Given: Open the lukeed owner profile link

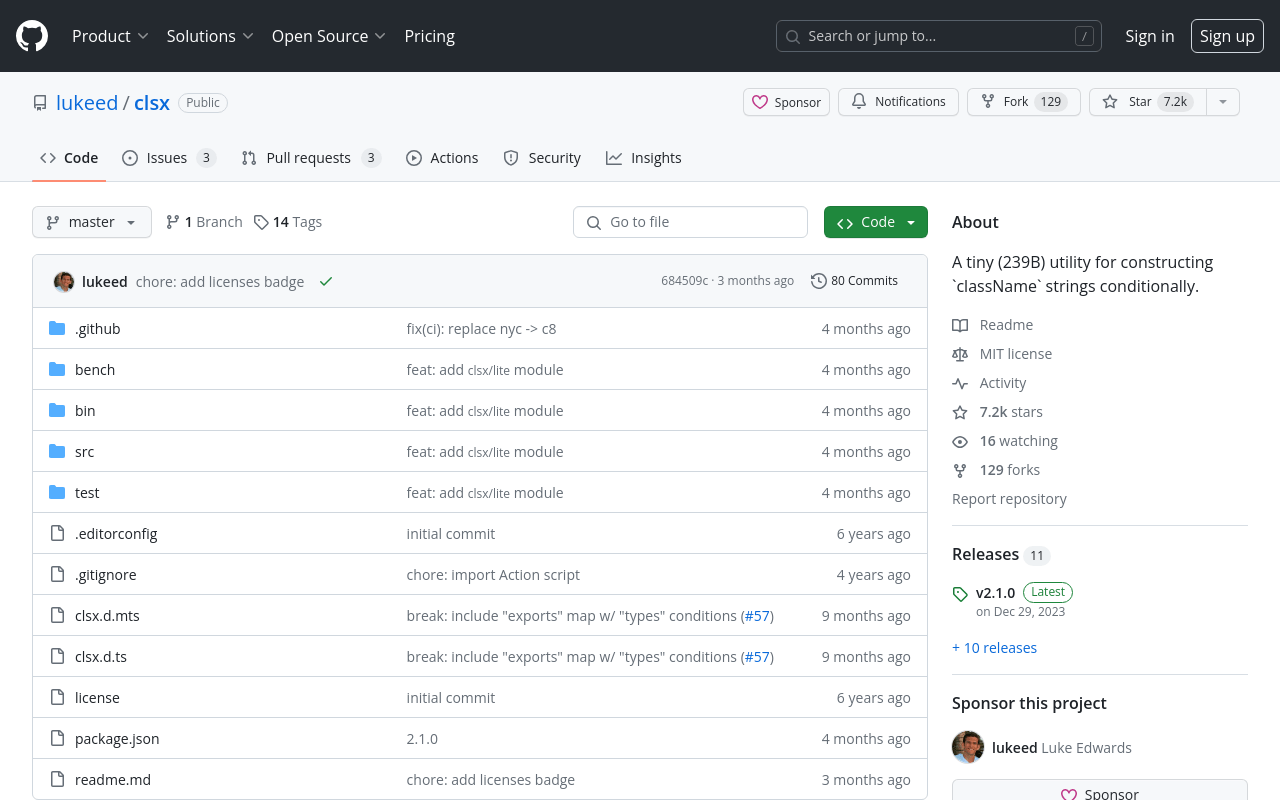Looking at the screenshot, I should click(87, 103).
